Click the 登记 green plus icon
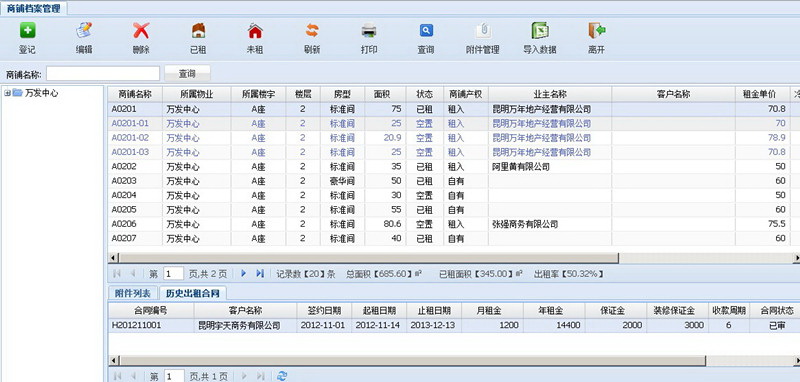This screenshot has width=800, height=382. tap(28, 31)
